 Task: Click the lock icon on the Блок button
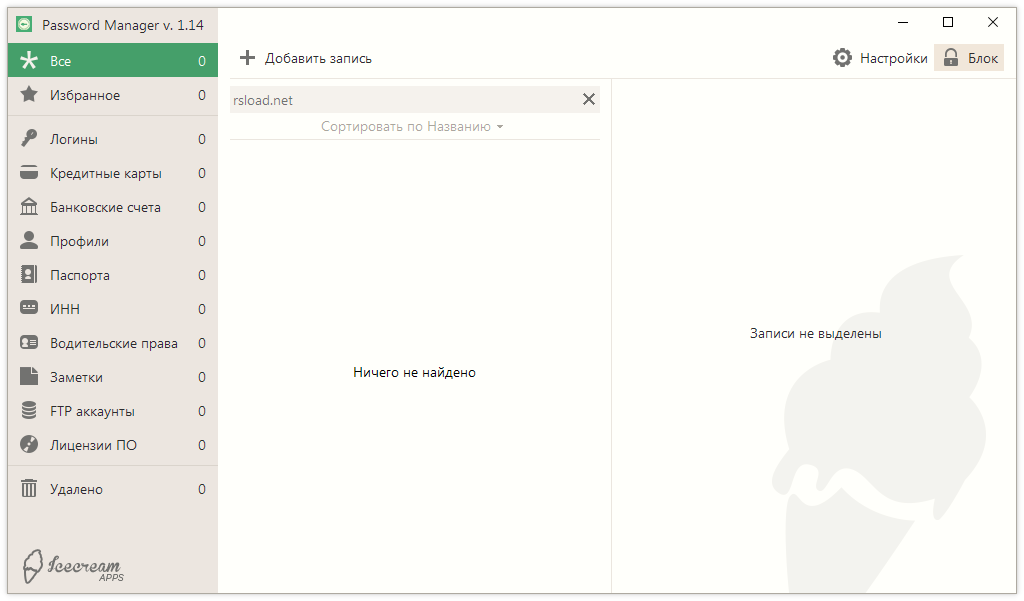tap(950, 57)
